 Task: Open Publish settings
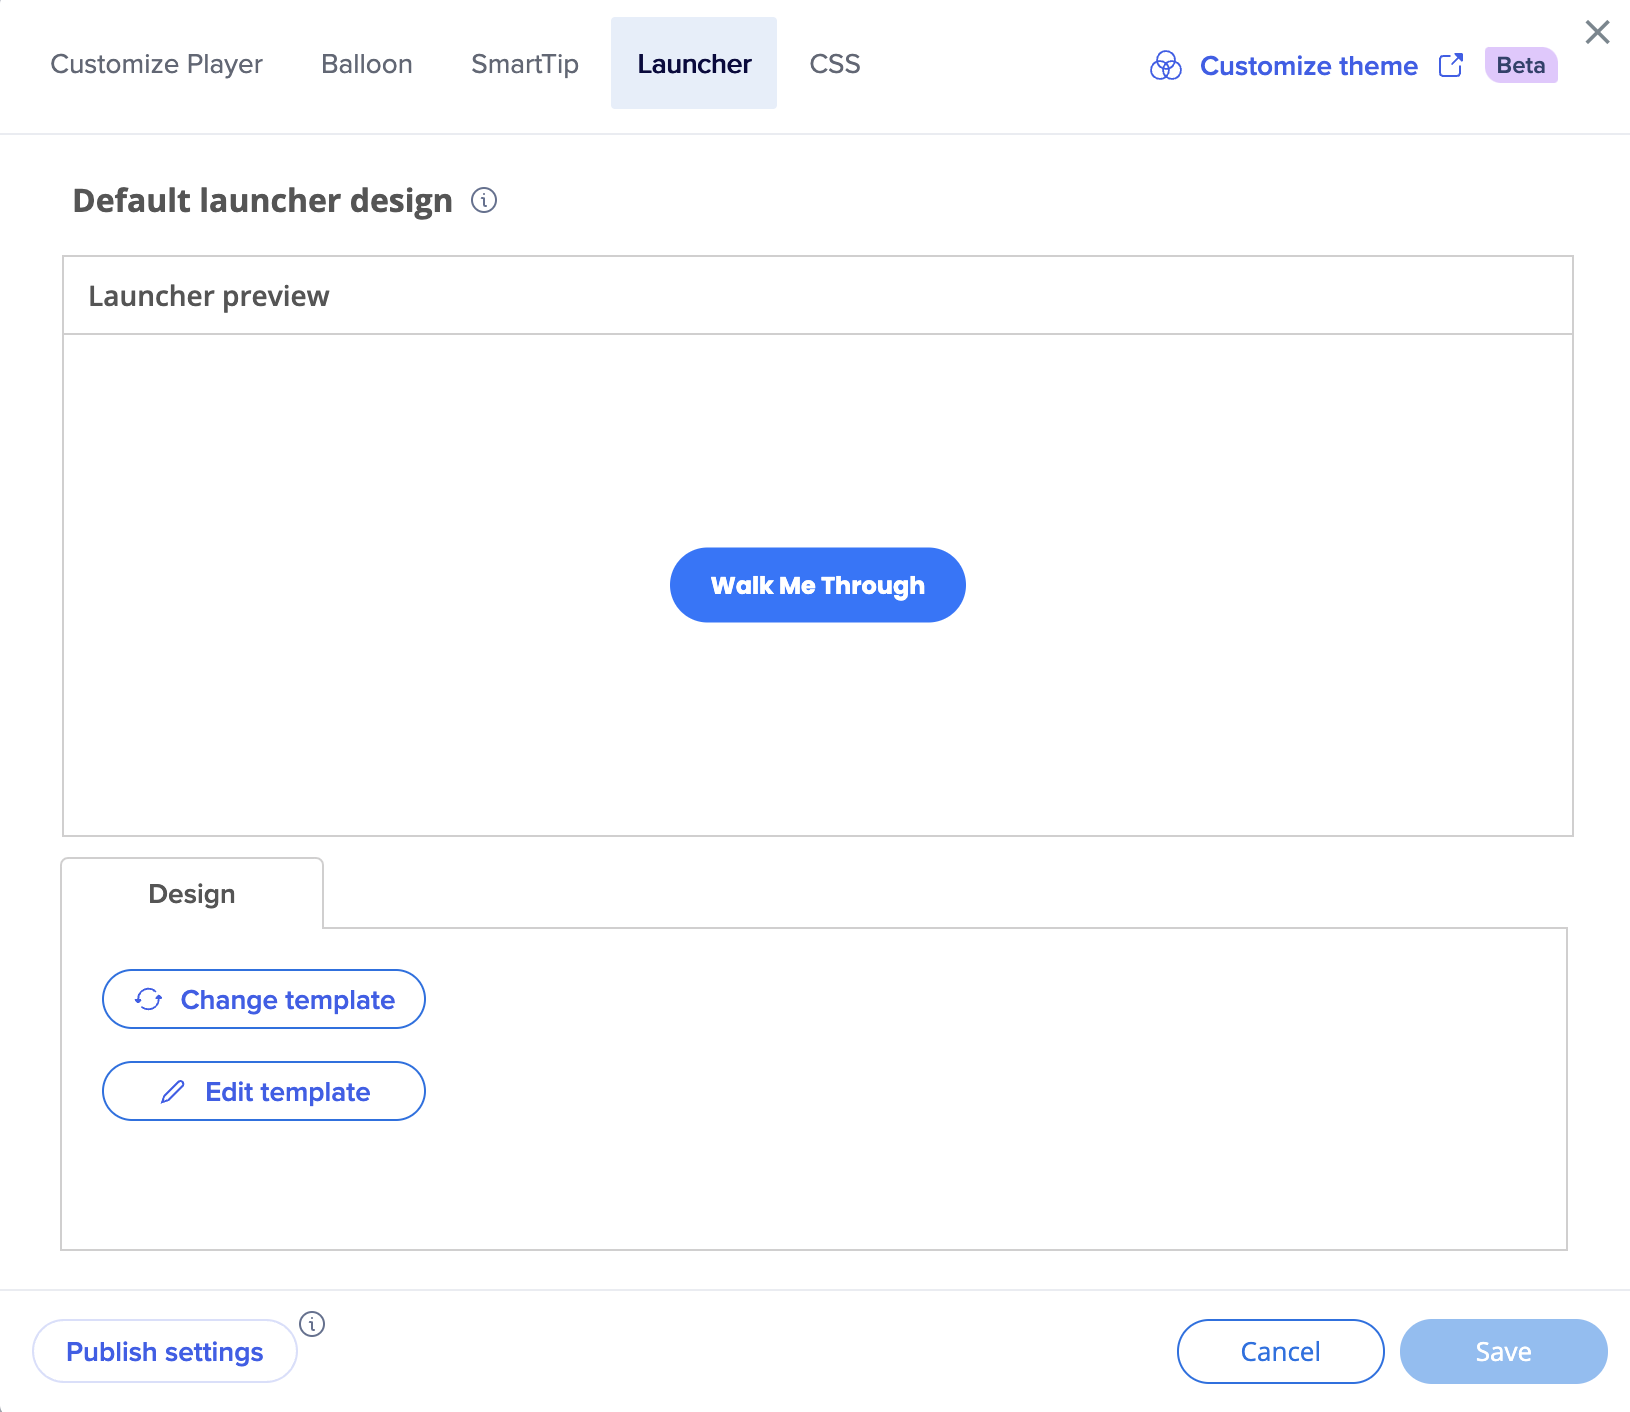[165, 1352]
